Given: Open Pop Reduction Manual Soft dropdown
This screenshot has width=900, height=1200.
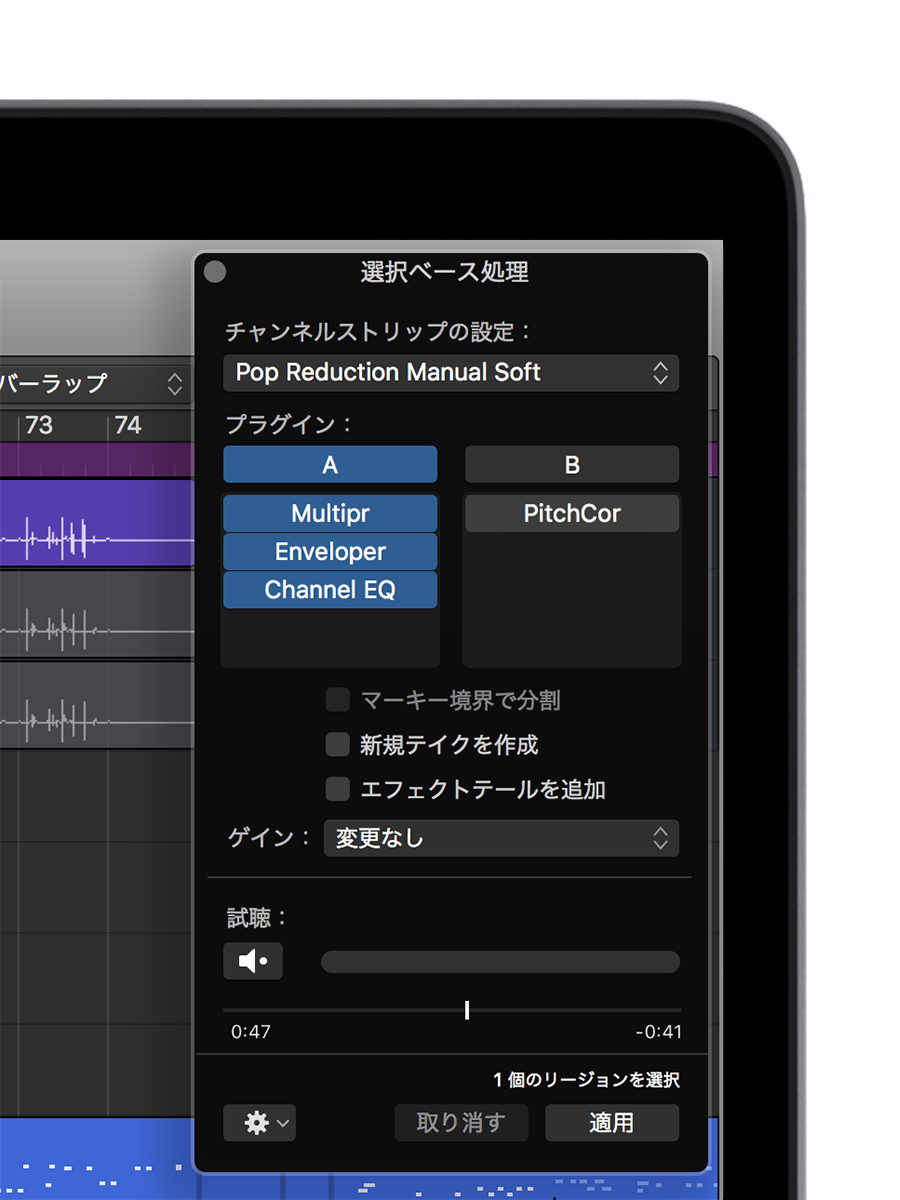Looking at the screenshot, I should point(451,373).
